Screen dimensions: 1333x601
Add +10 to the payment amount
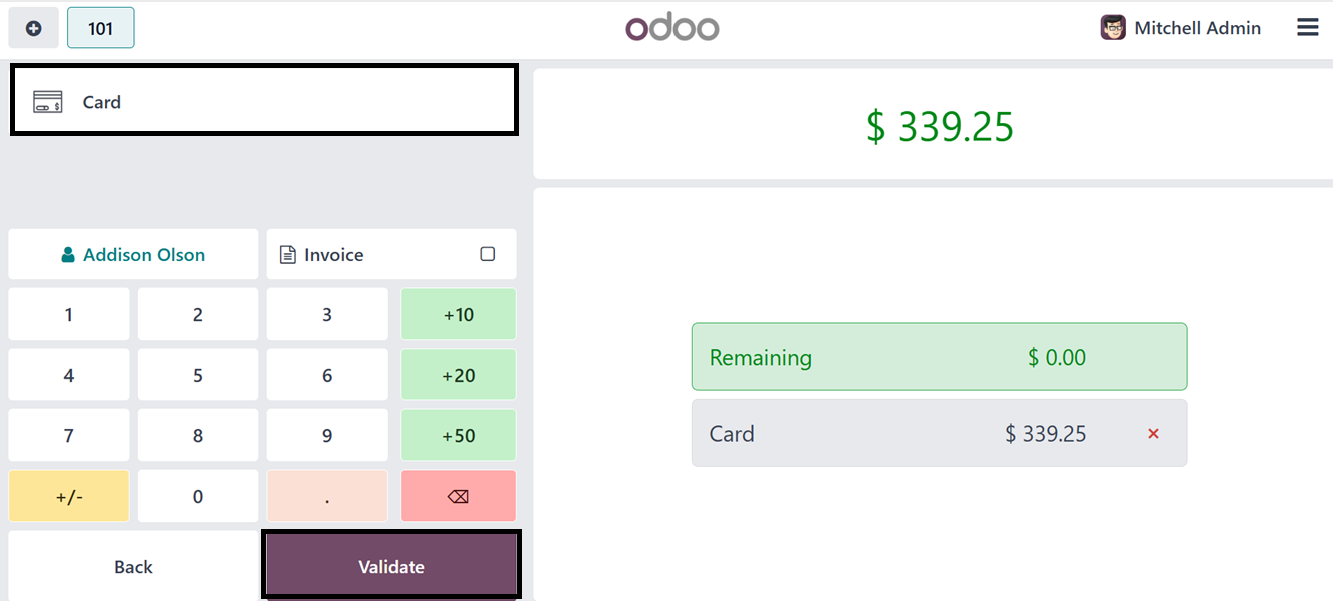[x=458, y=315]
